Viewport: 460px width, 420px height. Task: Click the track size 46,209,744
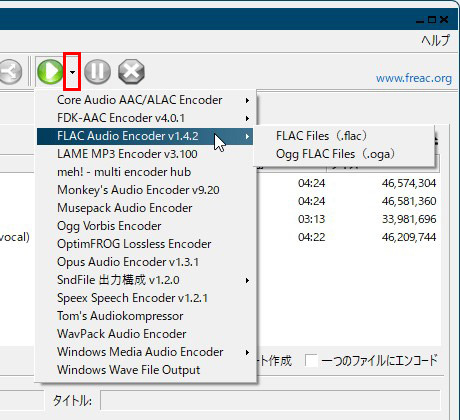409,237
